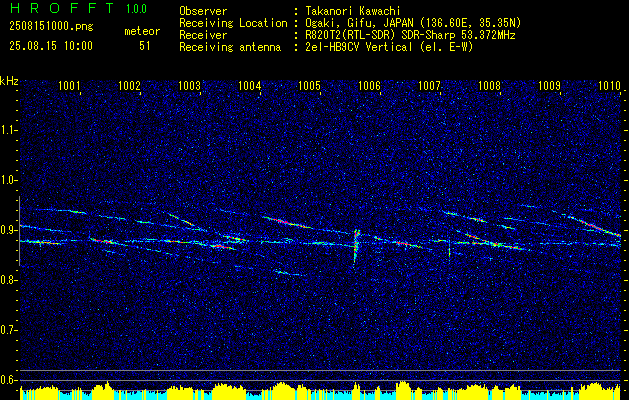
Task: Click the Receiver field label
Action: (x=203, y=35)
